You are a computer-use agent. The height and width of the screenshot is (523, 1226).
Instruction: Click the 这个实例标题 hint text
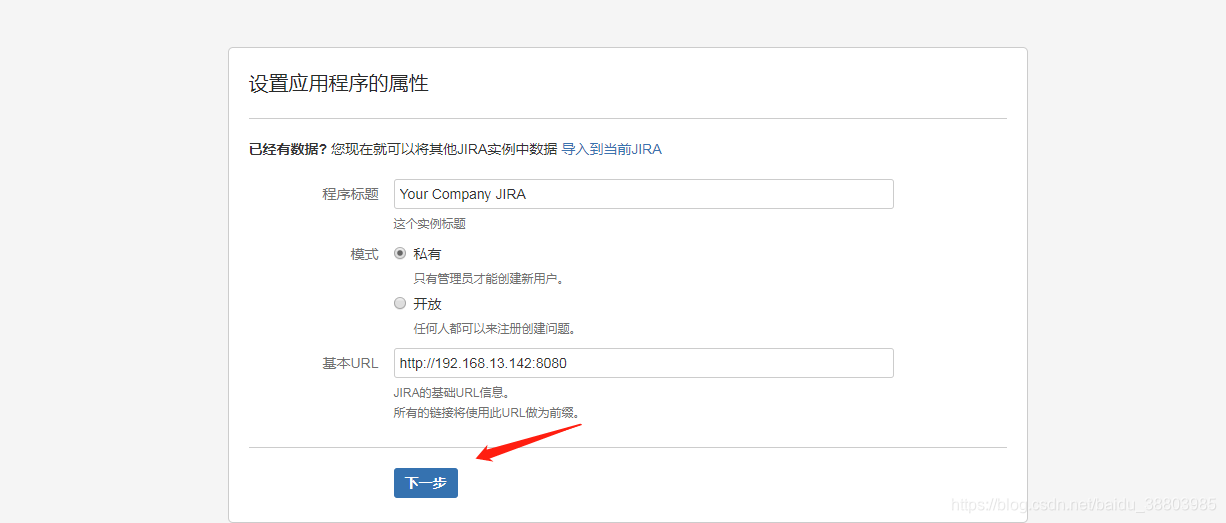(430, 224)
